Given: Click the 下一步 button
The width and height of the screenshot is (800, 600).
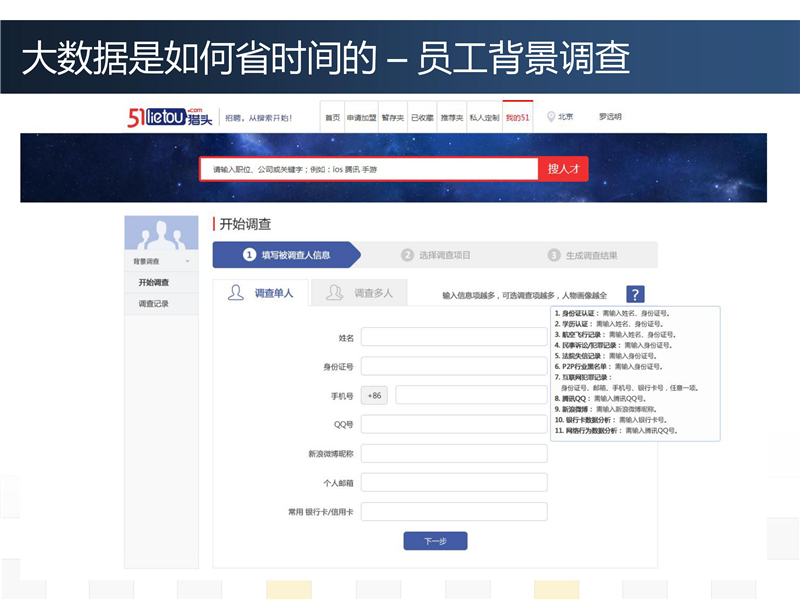Looking at the screenshot, I should 435,541.
